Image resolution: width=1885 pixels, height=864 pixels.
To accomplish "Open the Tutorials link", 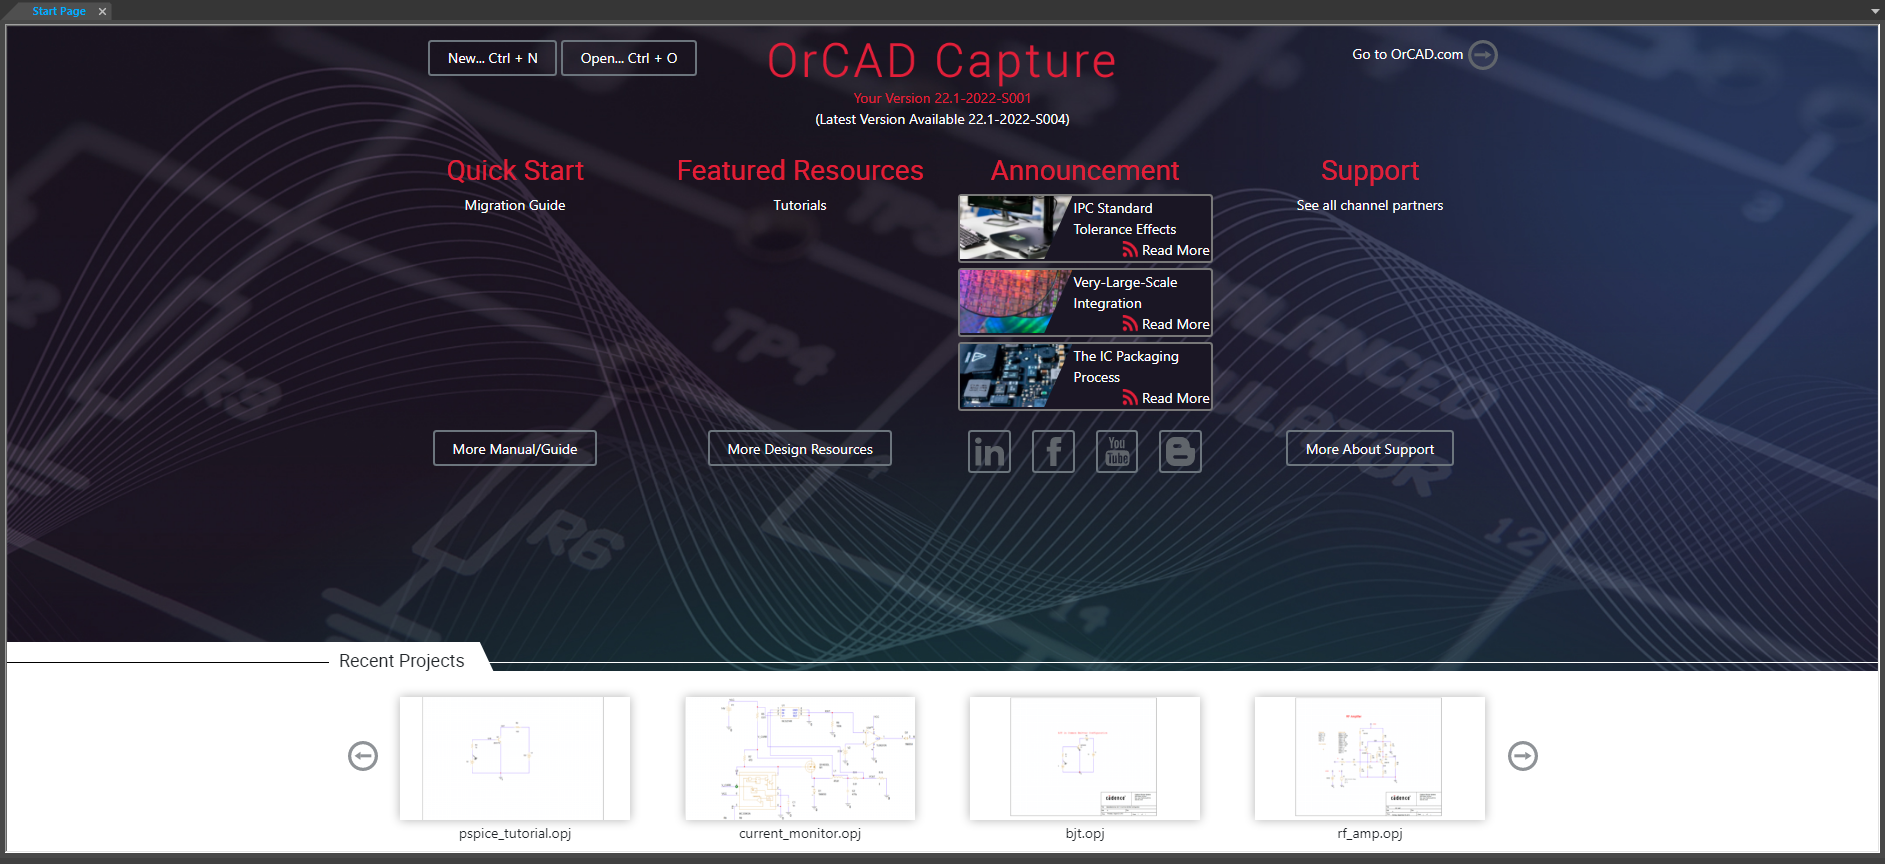I will coord(799,205).
